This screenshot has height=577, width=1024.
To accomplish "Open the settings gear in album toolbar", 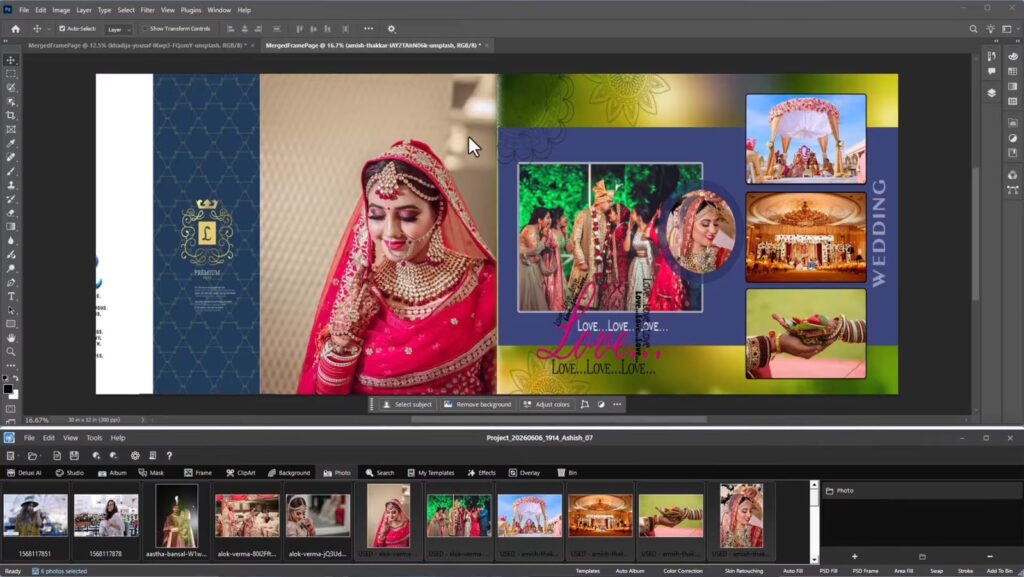I will pyautogui.click(x=135, y=456).
